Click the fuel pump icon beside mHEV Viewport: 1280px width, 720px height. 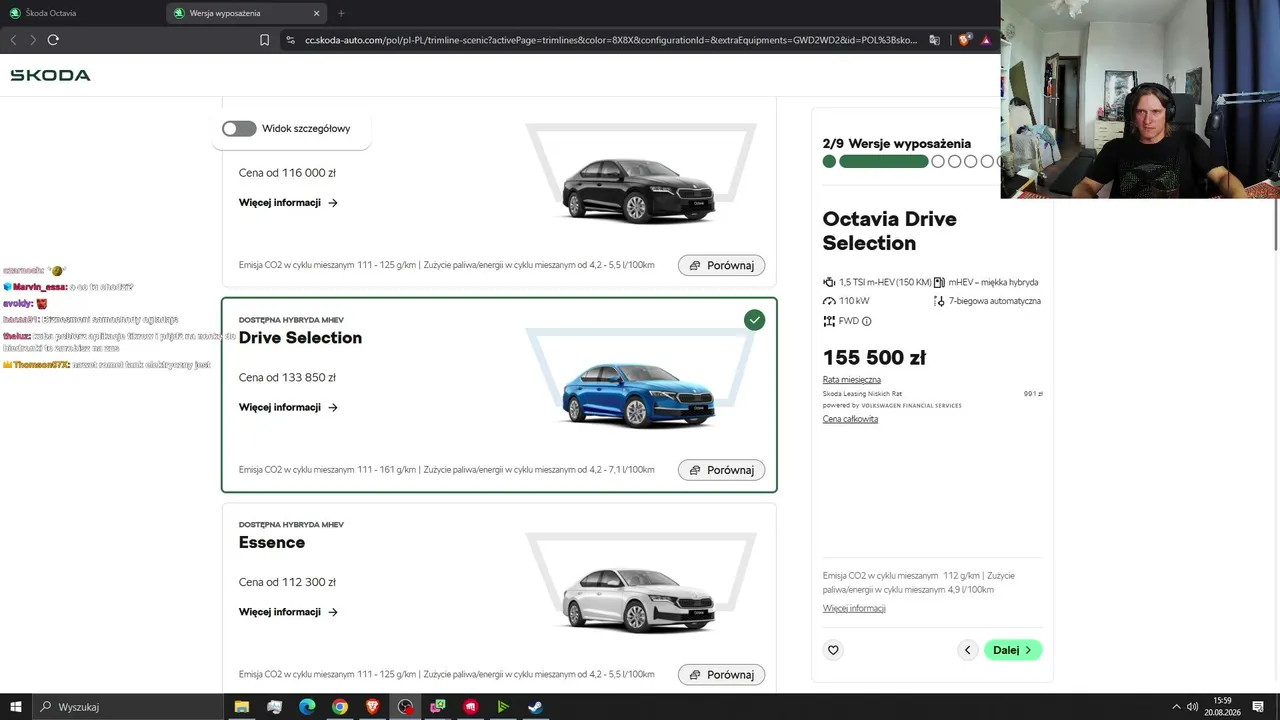pyautogui.click(x=939, y=283)
